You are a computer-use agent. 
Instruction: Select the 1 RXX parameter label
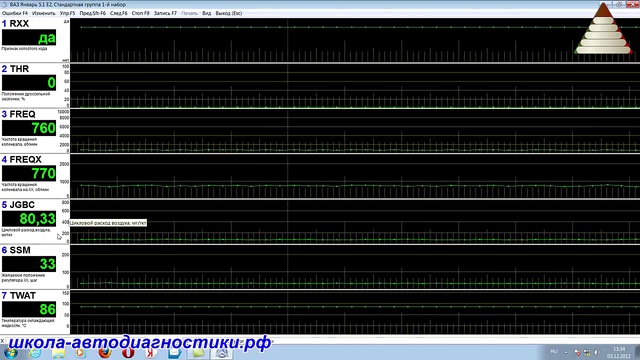16,24
